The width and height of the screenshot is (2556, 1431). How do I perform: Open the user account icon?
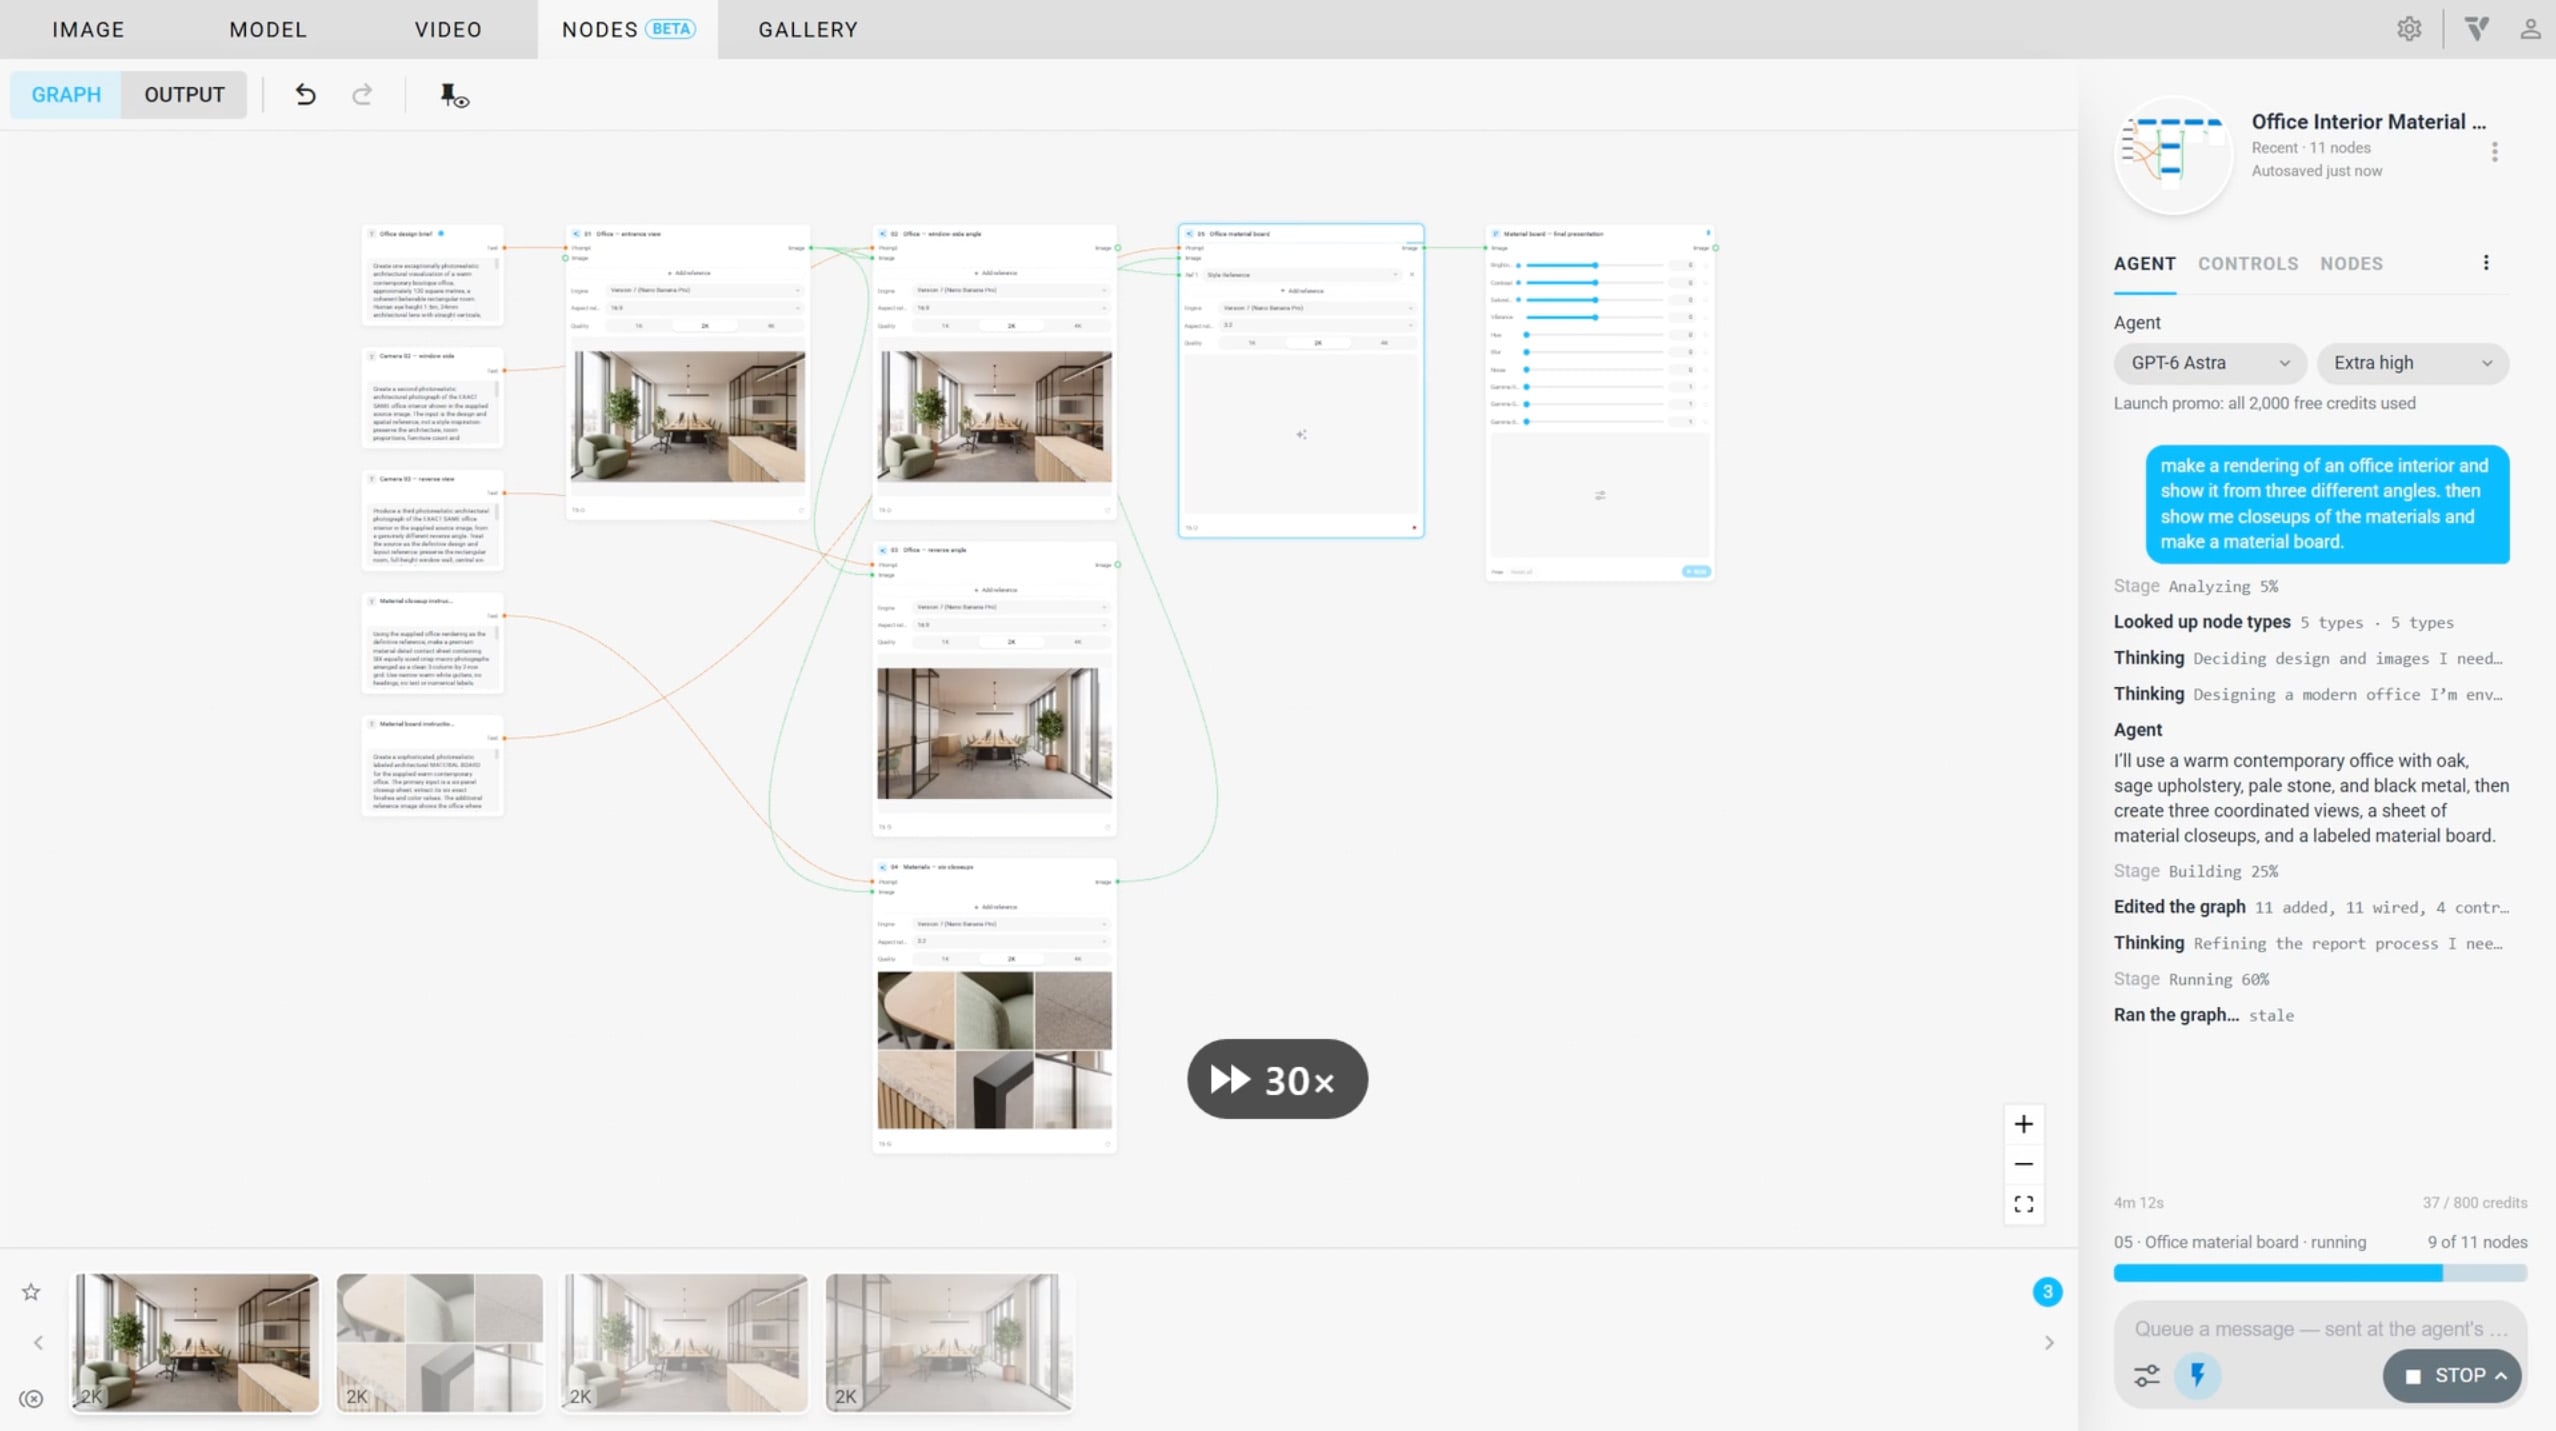coord(2530,29)
